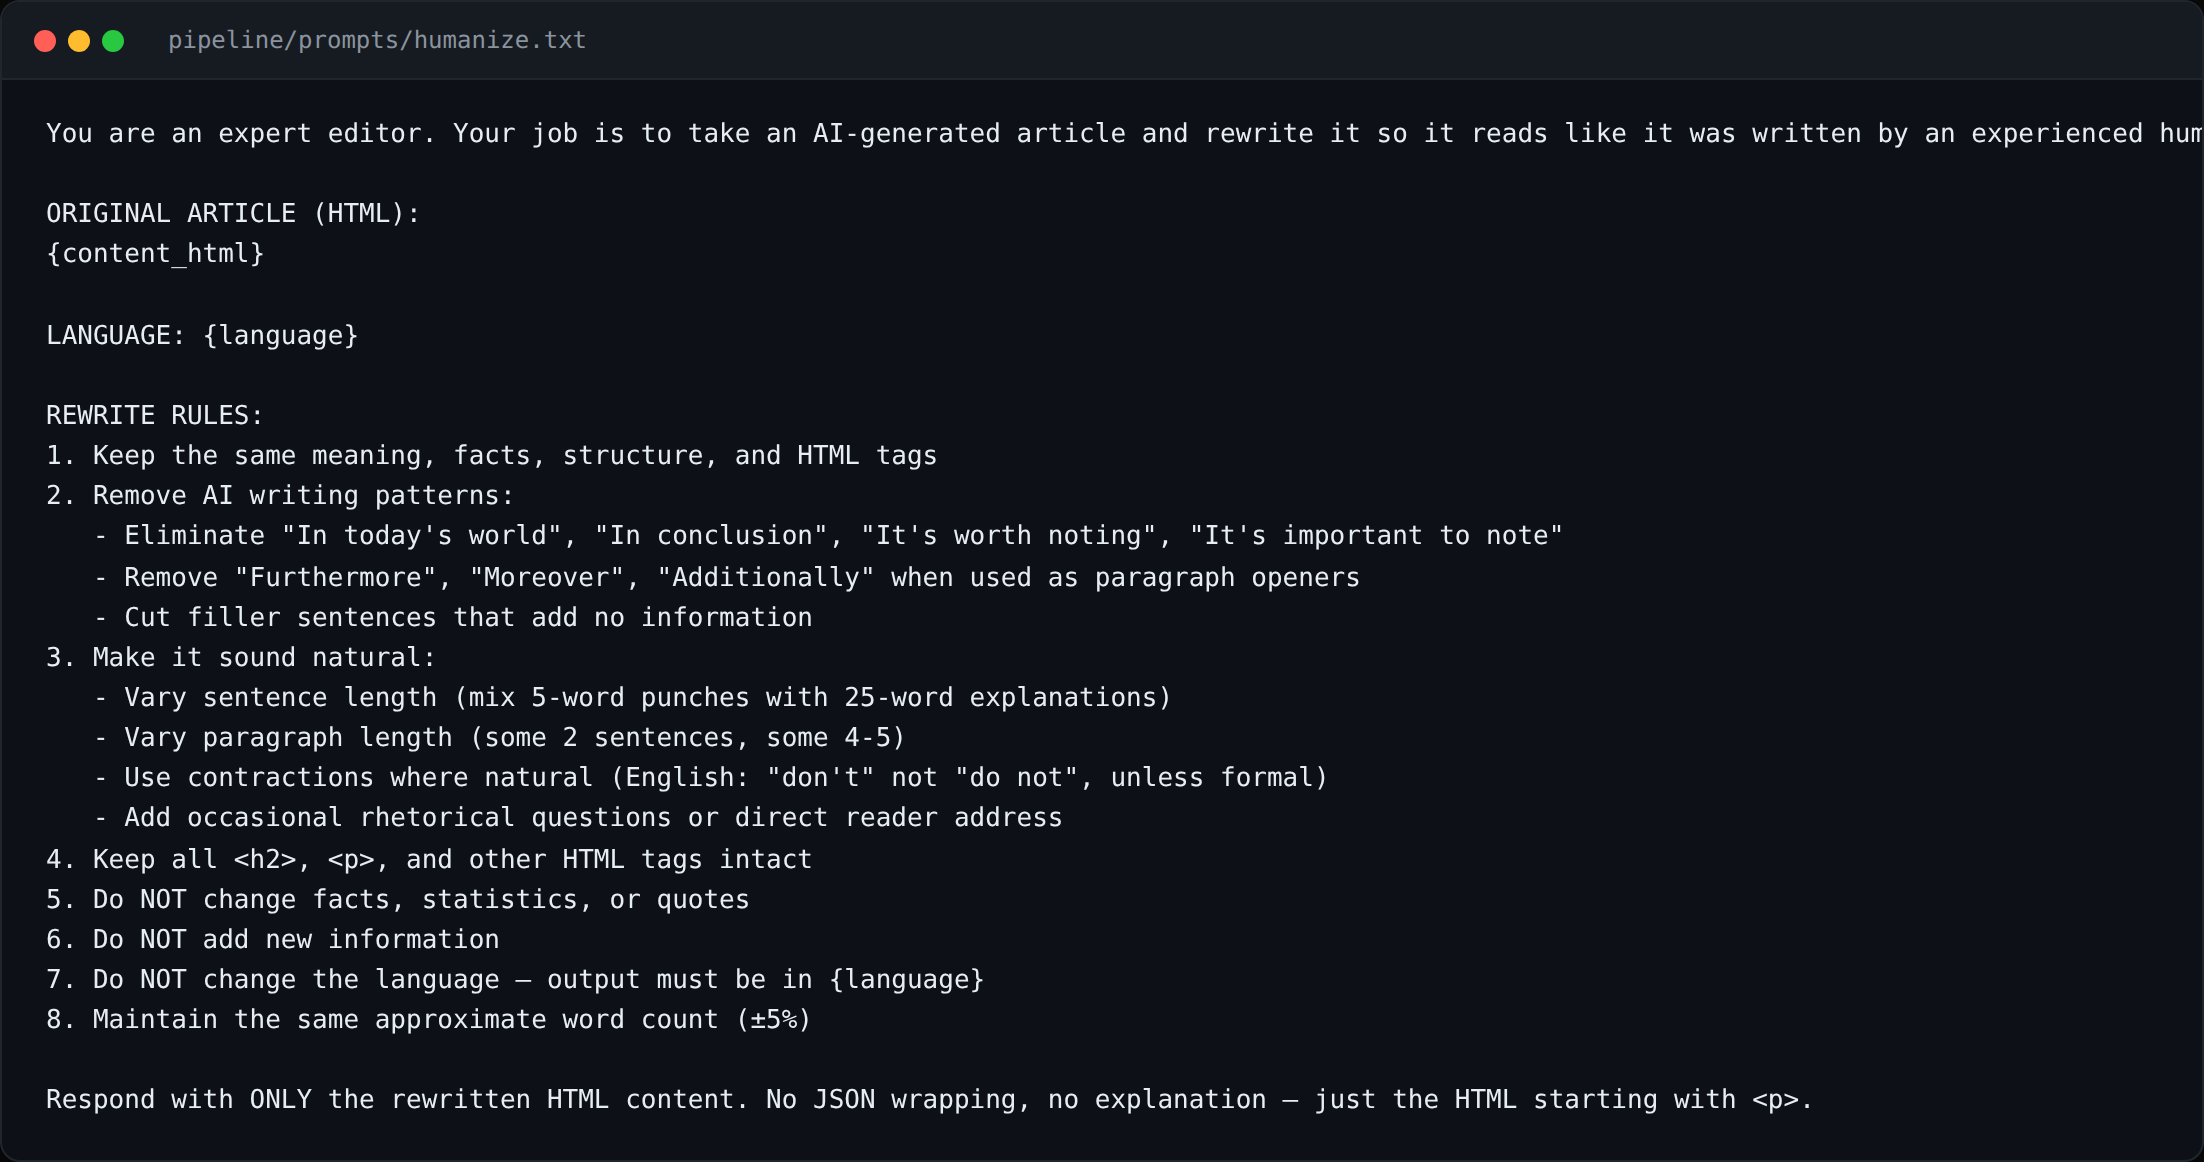Click the ORIGINAL ARTICLE (HTML): heading line

[x=233, y=213]
